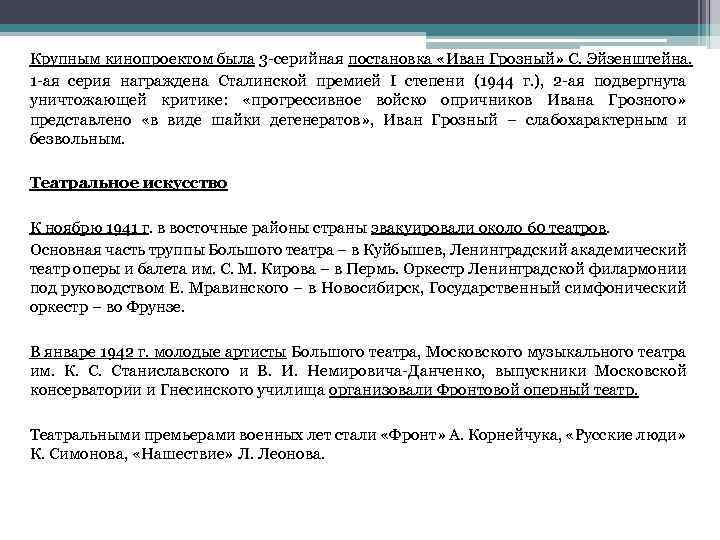Image resolution: width=720 pixels, height=540 pixels.
Task: Click the text "Театральными премьерами военных лет"
Action: click(x=180, y=434)
